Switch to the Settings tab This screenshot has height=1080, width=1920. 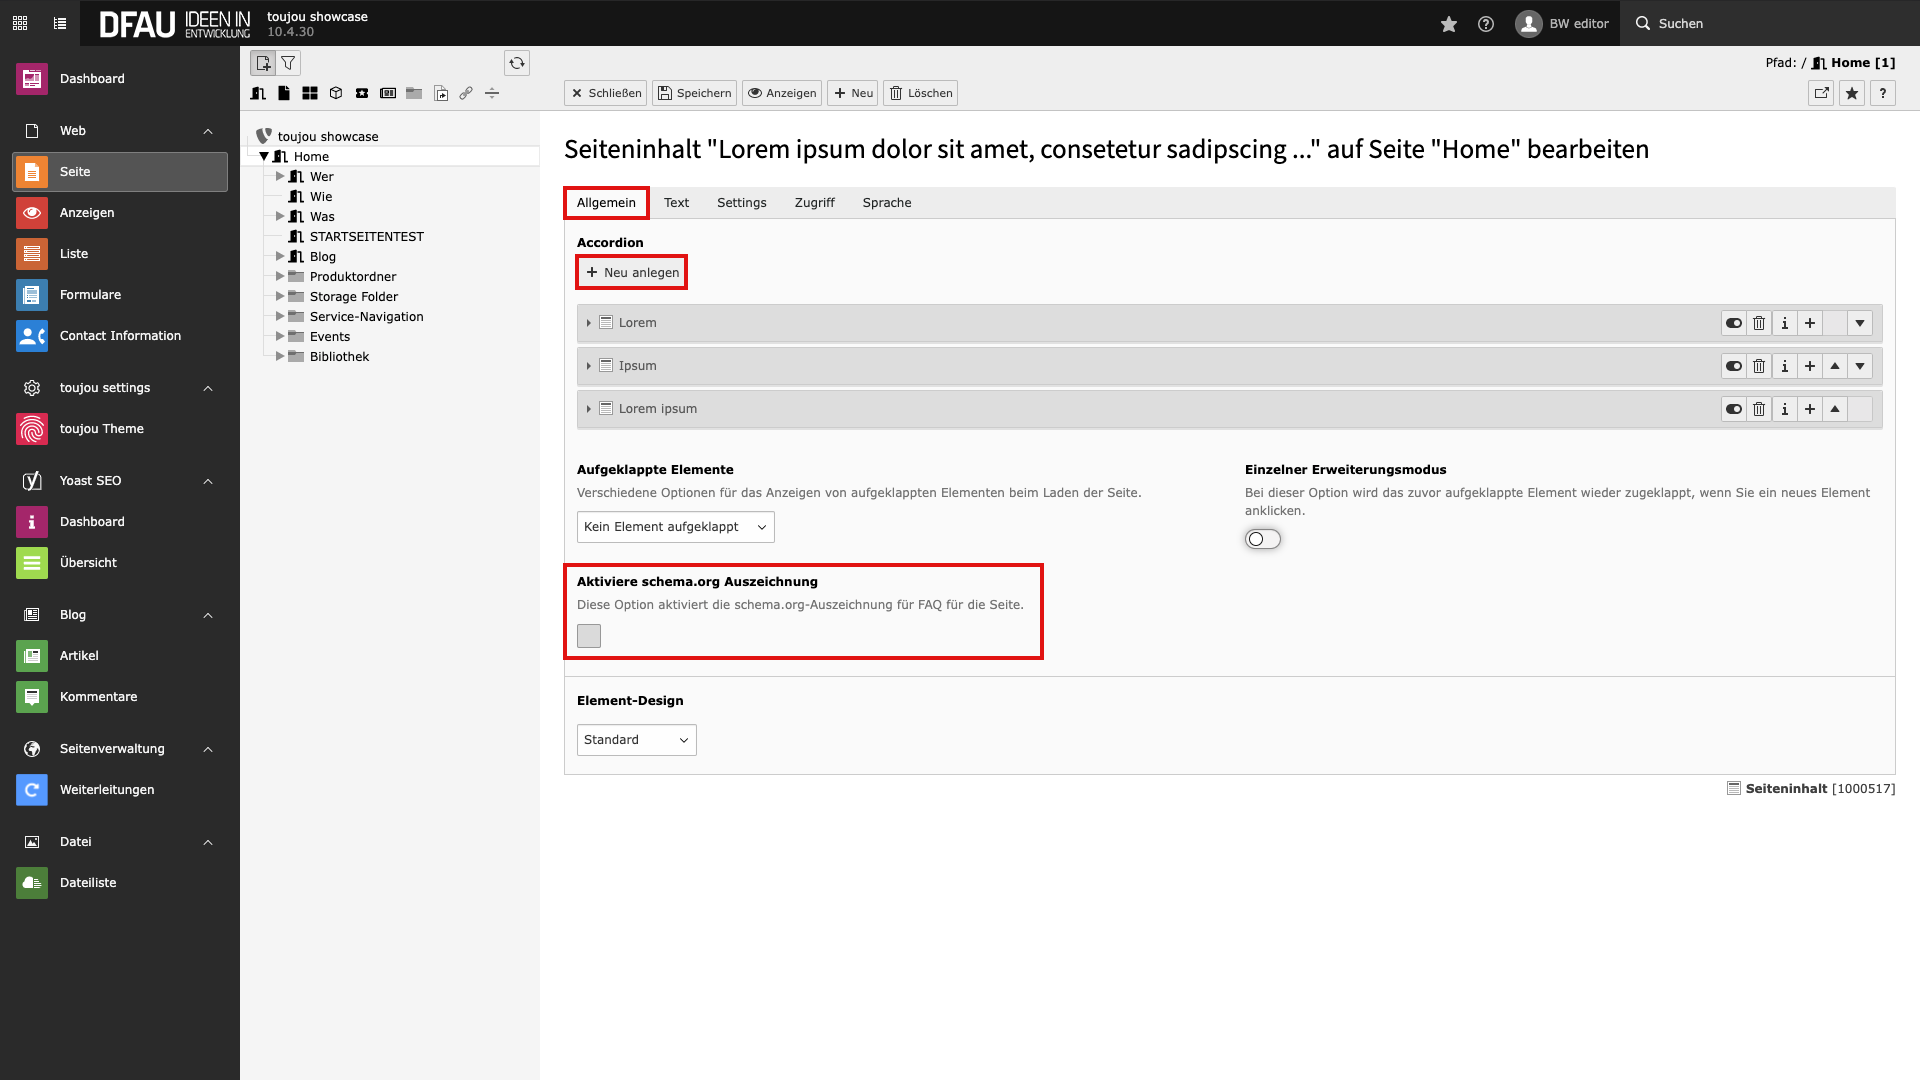(741, 203)
